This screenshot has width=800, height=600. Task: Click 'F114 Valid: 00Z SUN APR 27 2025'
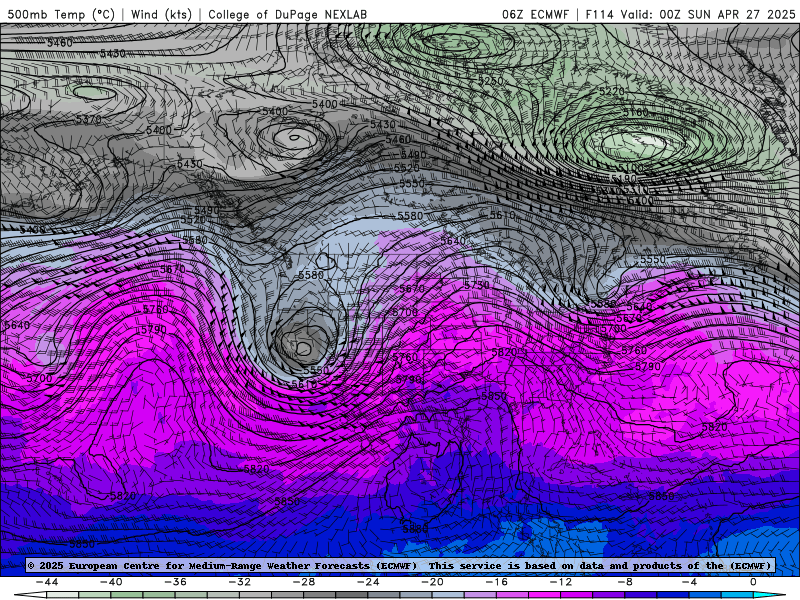[x=690, y=14]
